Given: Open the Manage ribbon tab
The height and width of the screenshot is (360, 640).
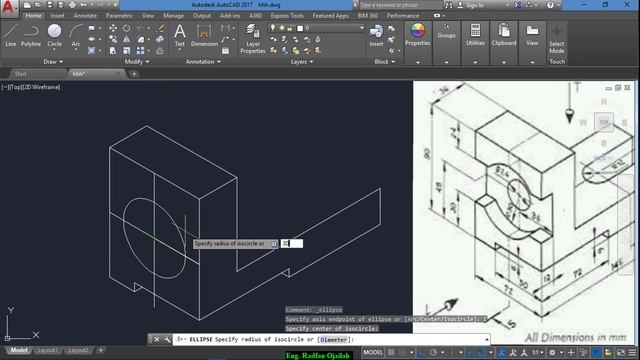Looking at the screenshot, I should [173, 16].
